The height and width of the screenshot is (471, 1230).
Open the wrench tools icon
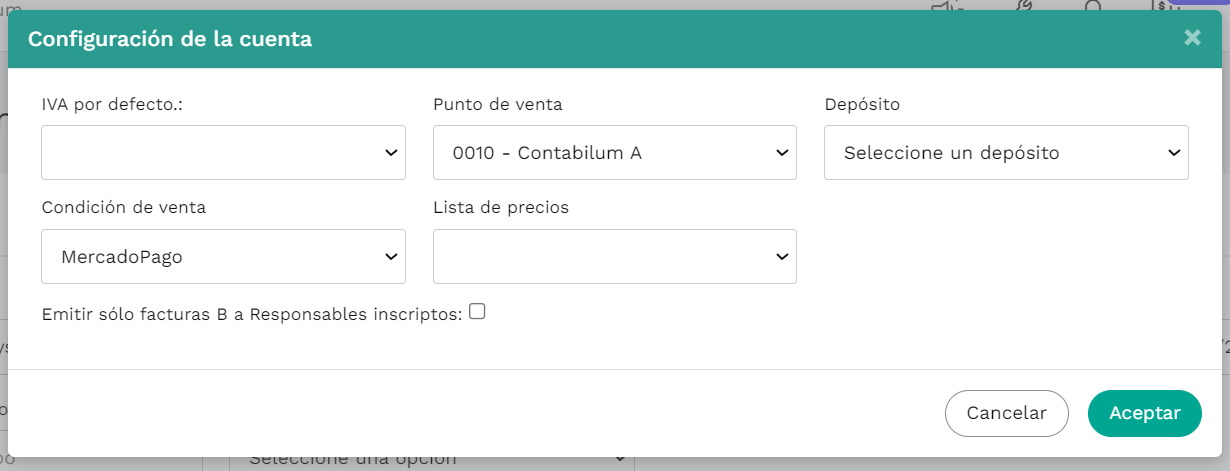(x=1023, y=5)
